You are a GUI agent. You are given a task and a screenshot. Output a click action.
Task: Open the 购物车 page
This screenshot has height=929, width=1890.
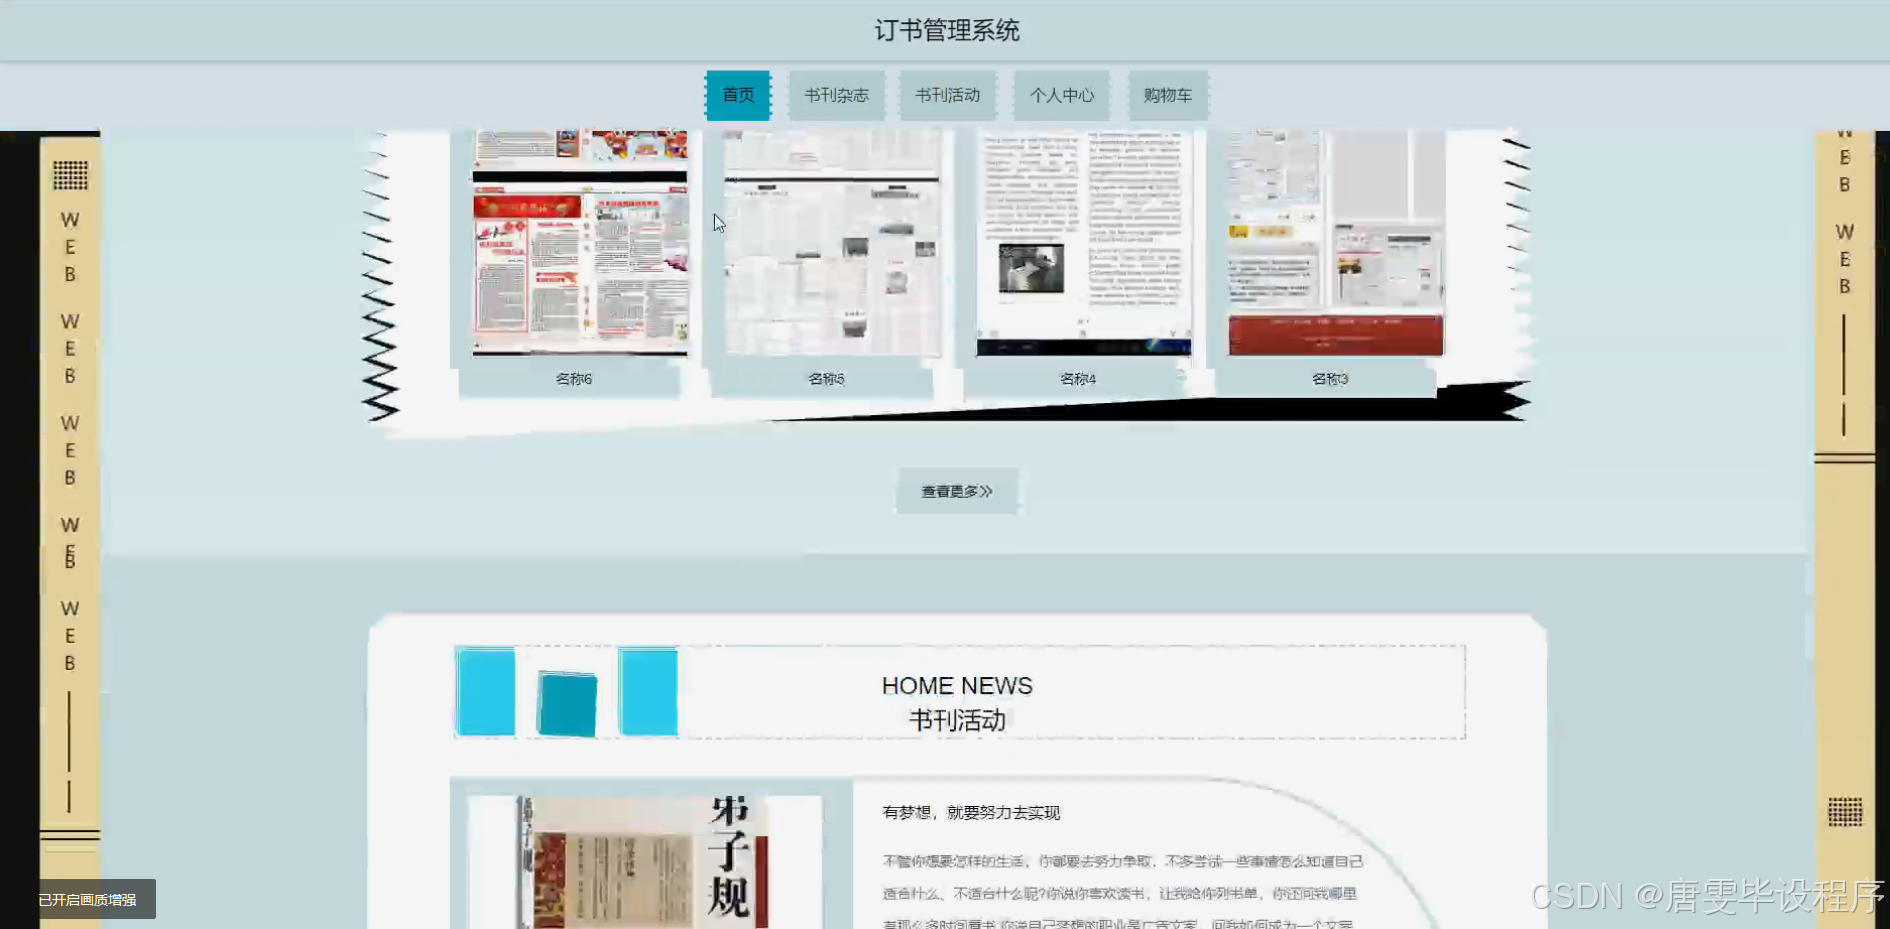click(1168, 95)
